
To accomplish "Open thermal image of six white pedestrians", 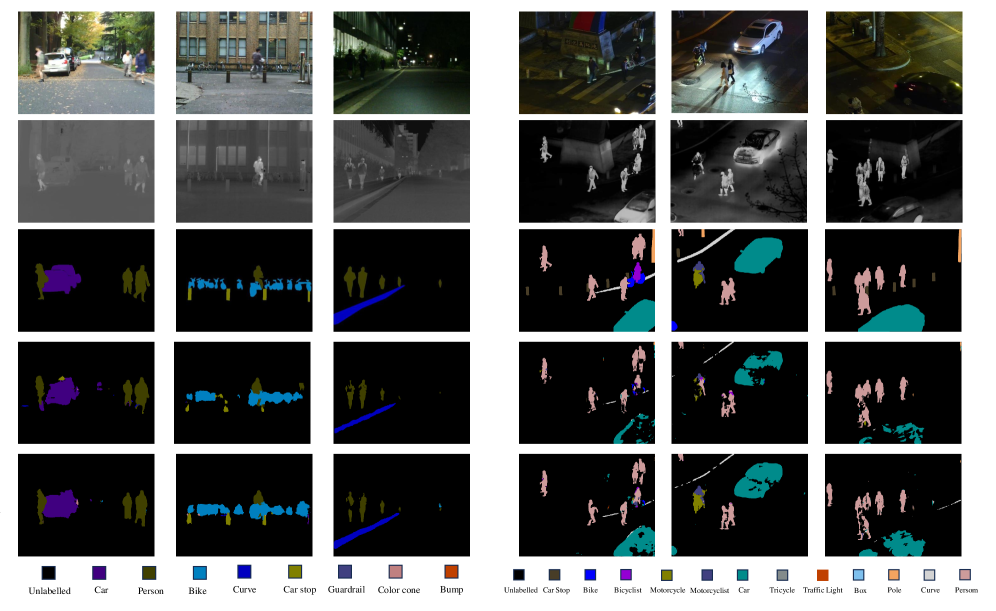I will tap(894, 171).
